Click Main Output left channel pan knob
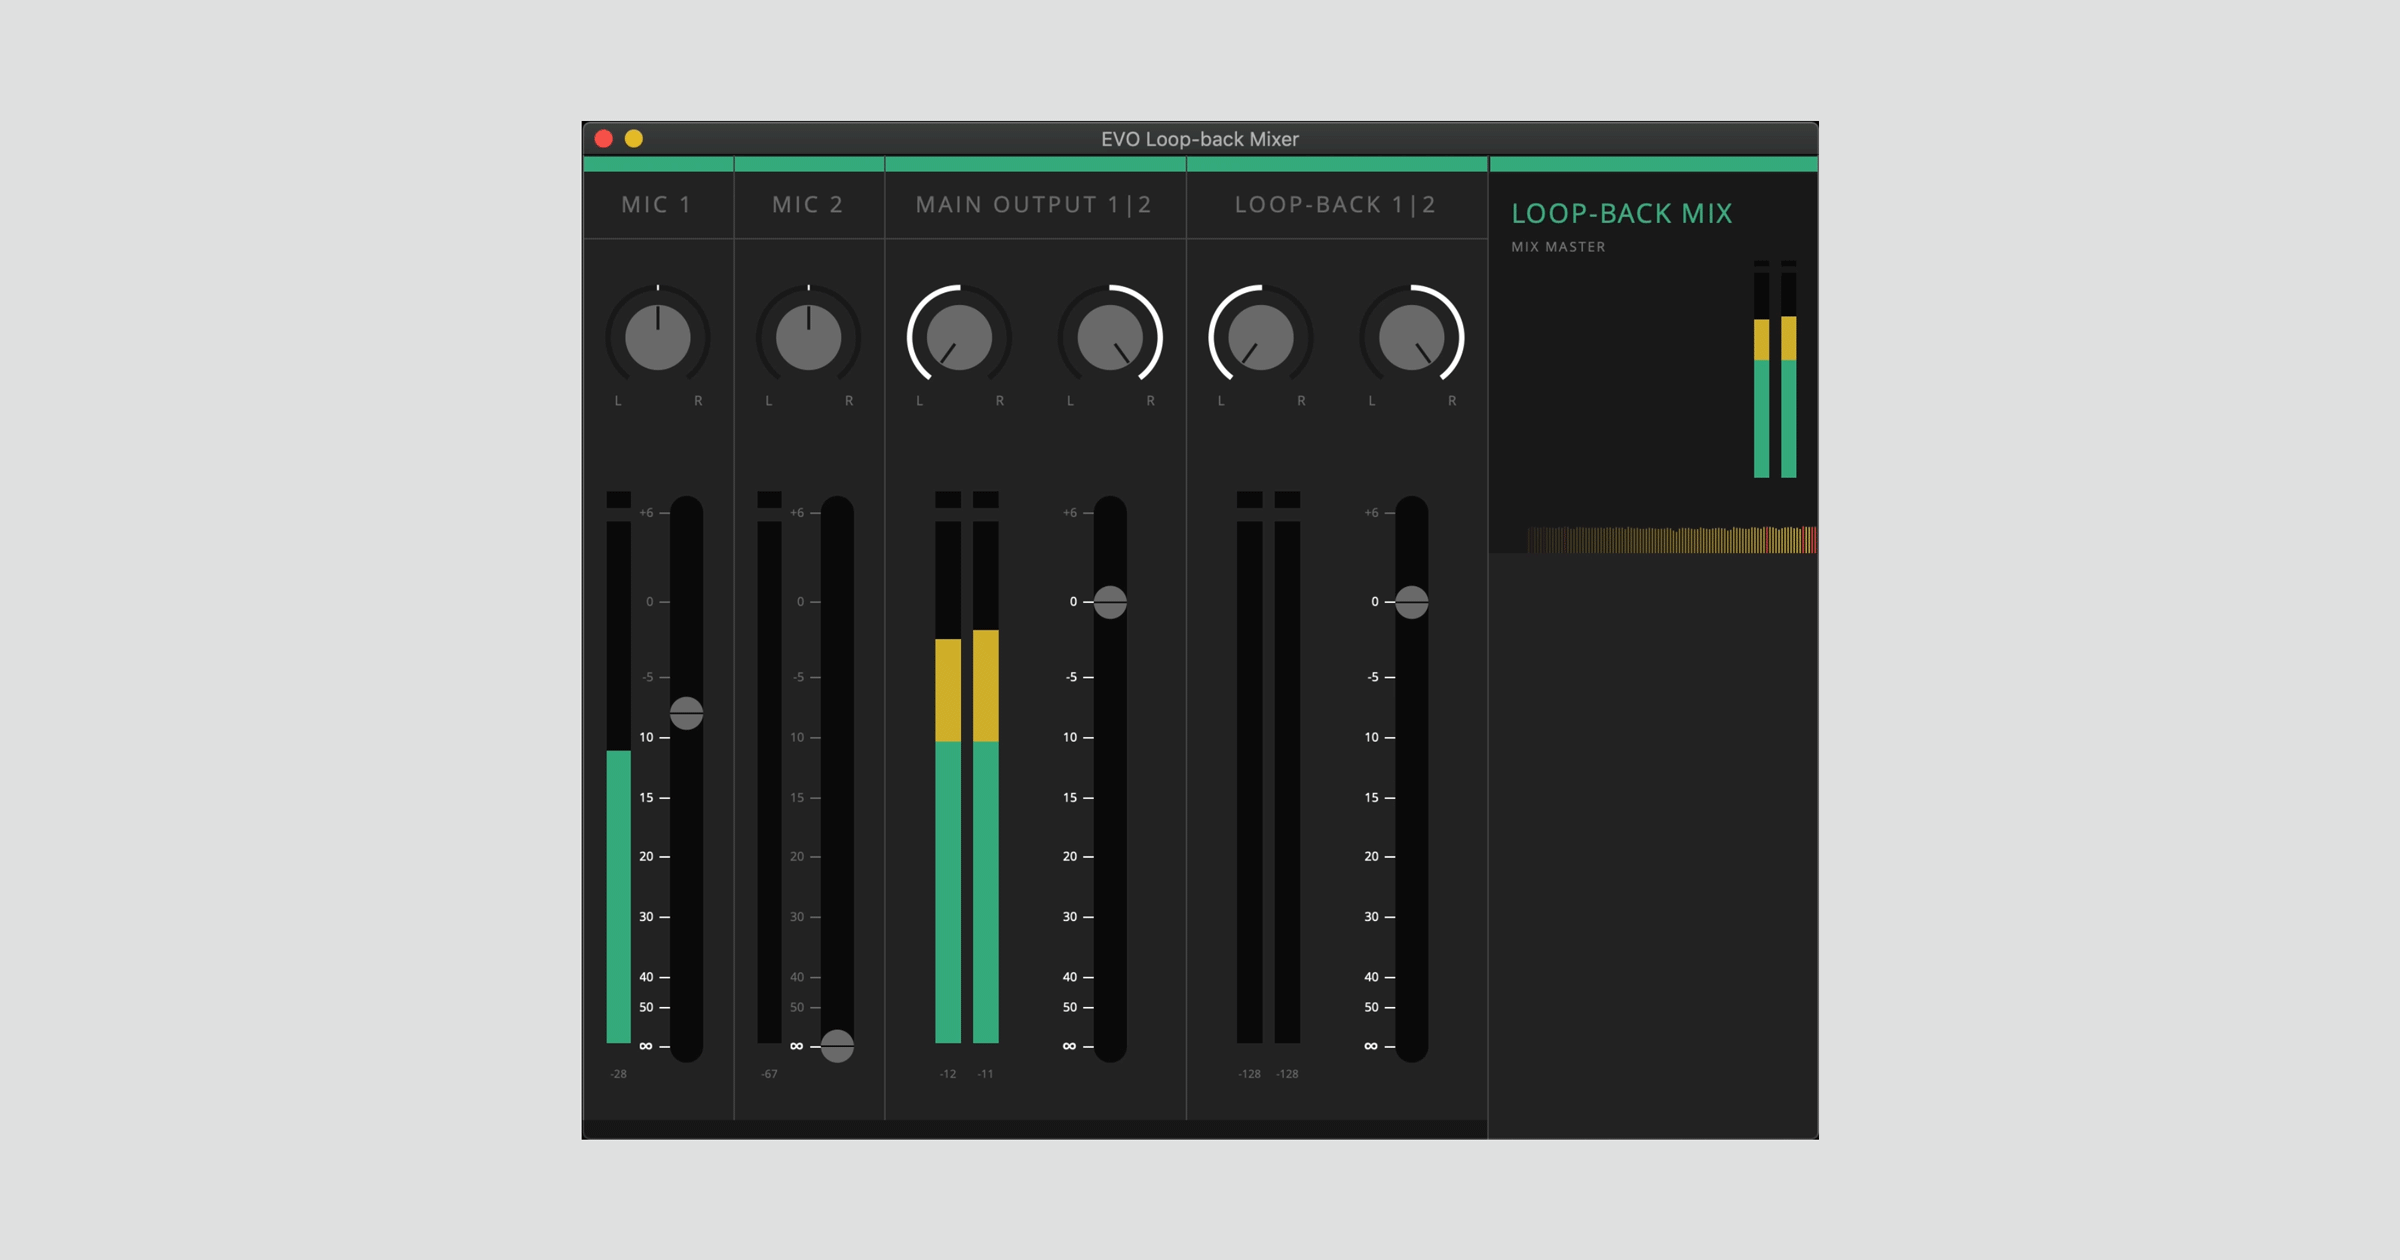Viewport: 2400px width, 1260px height. click(x=959, y=338)
